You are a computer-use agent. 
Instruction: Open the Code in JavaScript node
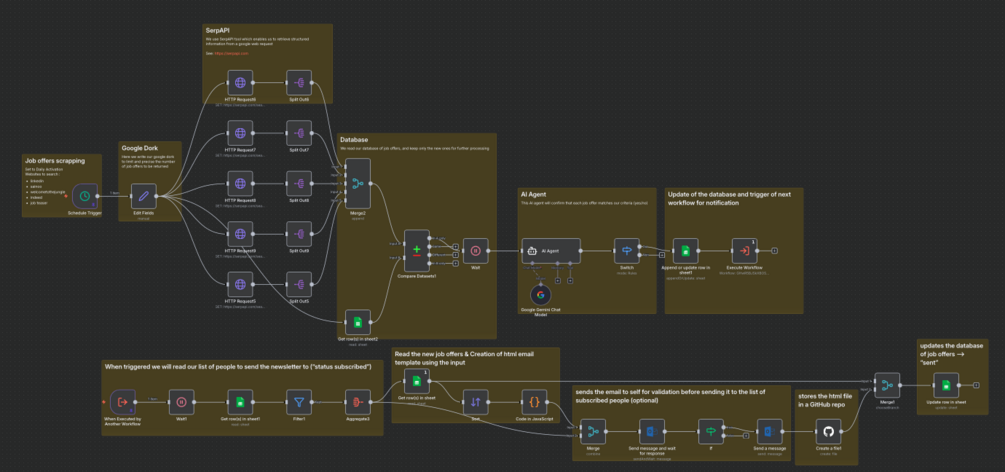pyautogui.click(x=535, y=402)
